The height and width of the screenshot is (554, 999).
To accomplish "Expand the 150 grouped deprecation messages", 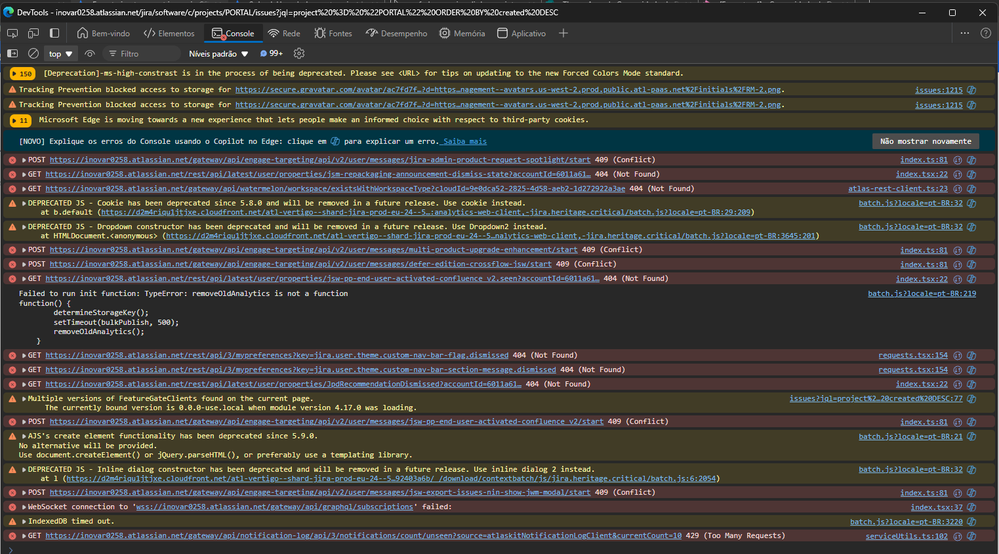I will click(22, 74).
